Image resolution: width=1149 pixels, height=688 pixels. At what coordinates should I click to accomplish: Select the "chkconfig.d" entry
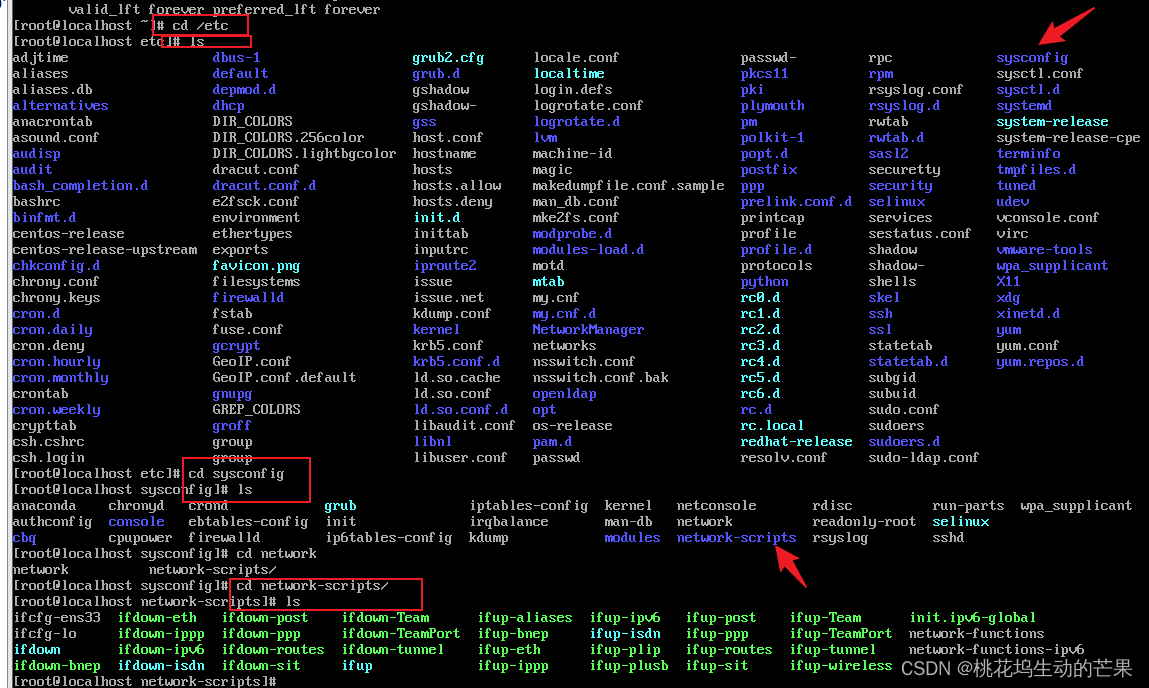tap(56, 266)
